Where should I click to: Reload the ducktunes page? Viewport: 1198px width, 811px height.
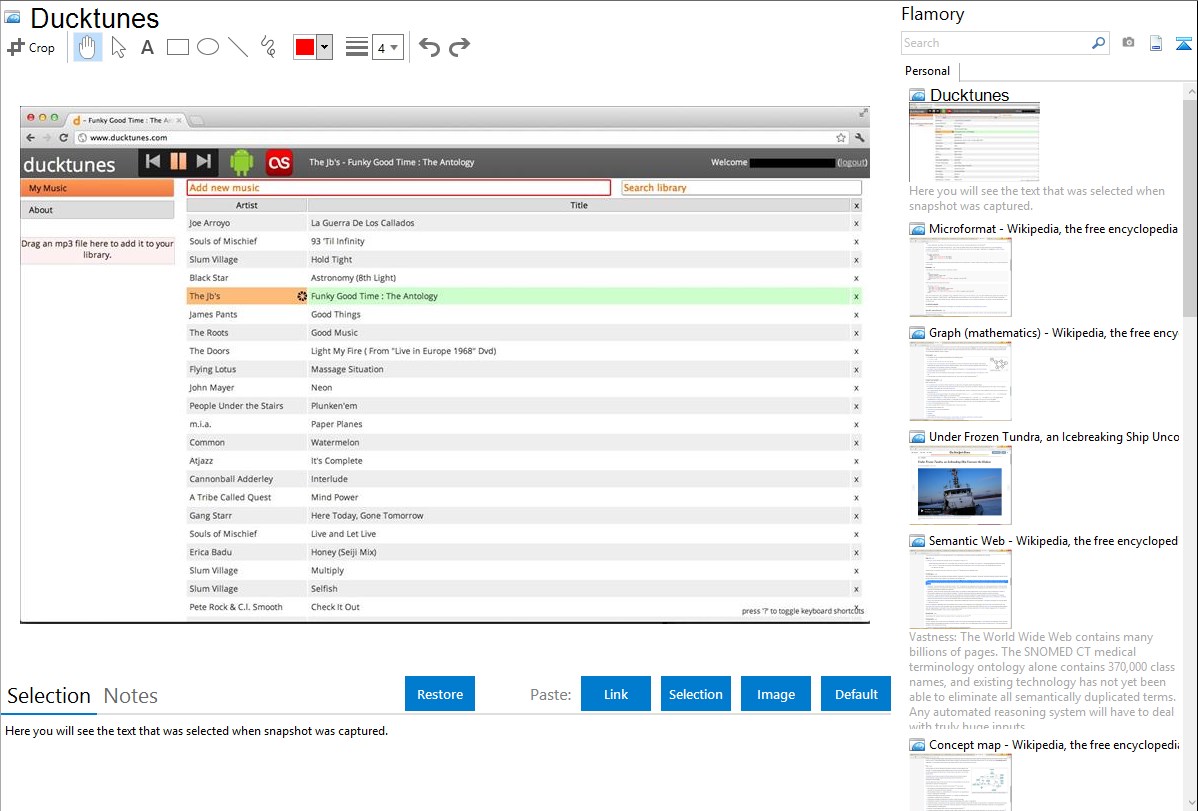point(63,138)
